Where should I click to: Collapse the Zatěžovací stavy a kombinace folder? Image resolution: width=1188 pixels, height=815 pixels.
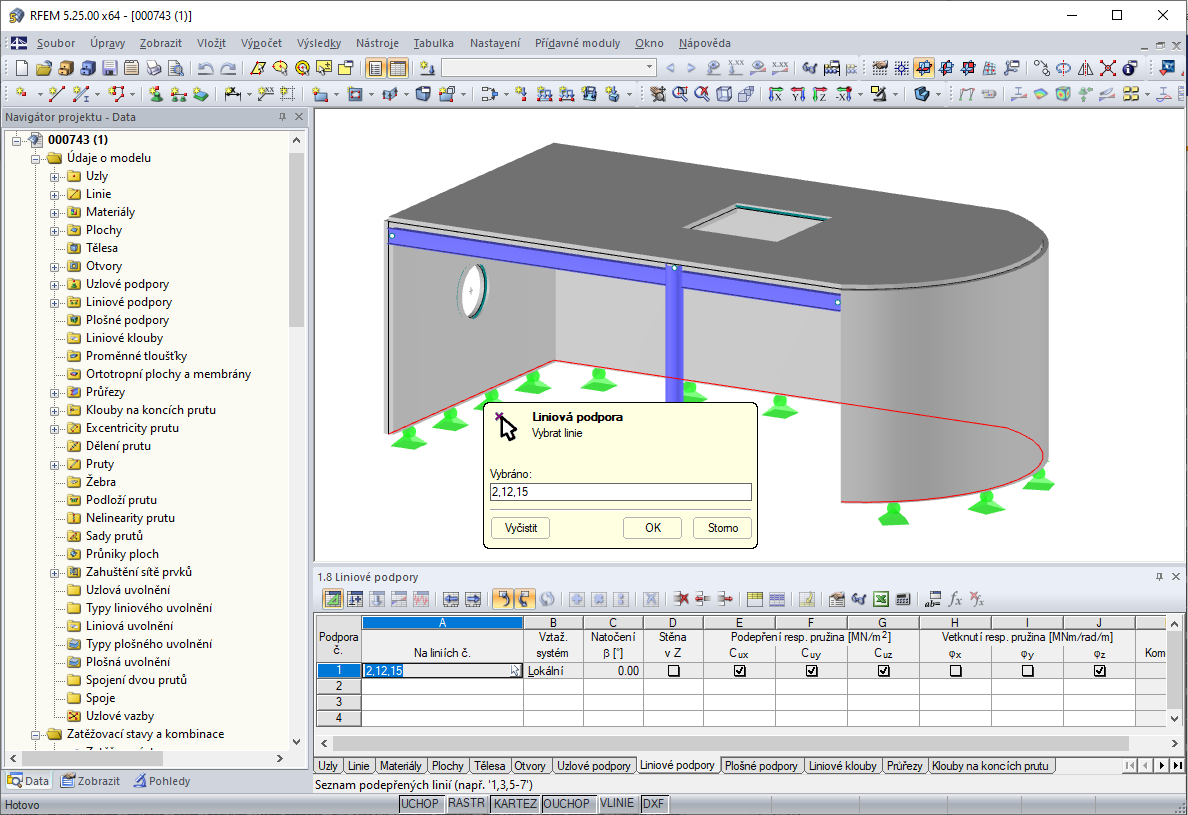36,735
